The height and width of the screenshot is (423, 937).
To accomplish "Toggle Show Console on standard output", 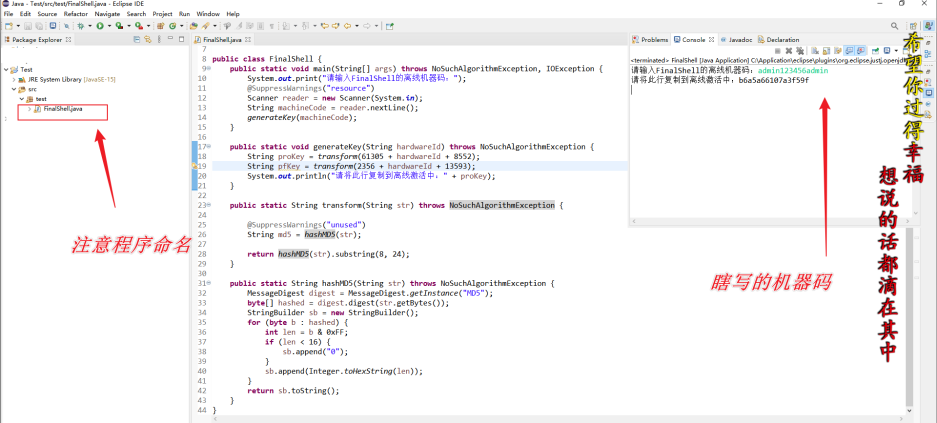I will pyautogui.click(x=849, y=50).
